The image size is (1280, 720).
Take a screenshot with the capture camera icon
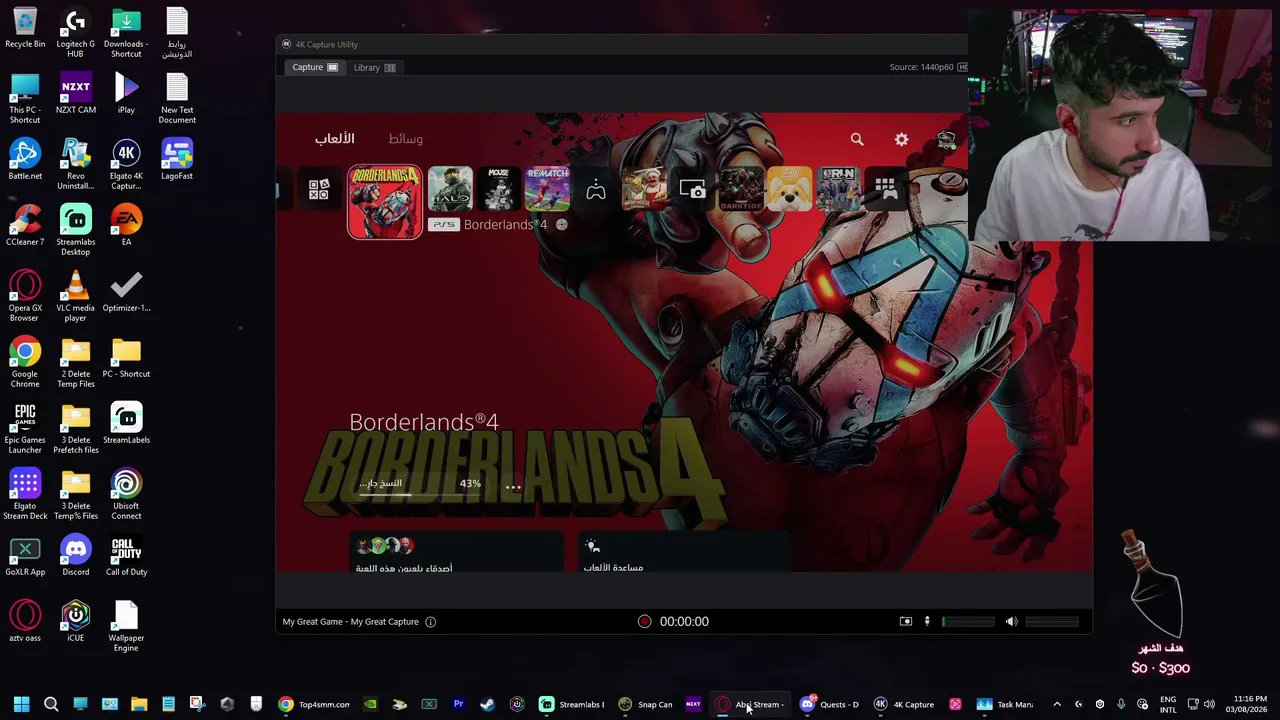pyautogui.click(x=906, y=622)
